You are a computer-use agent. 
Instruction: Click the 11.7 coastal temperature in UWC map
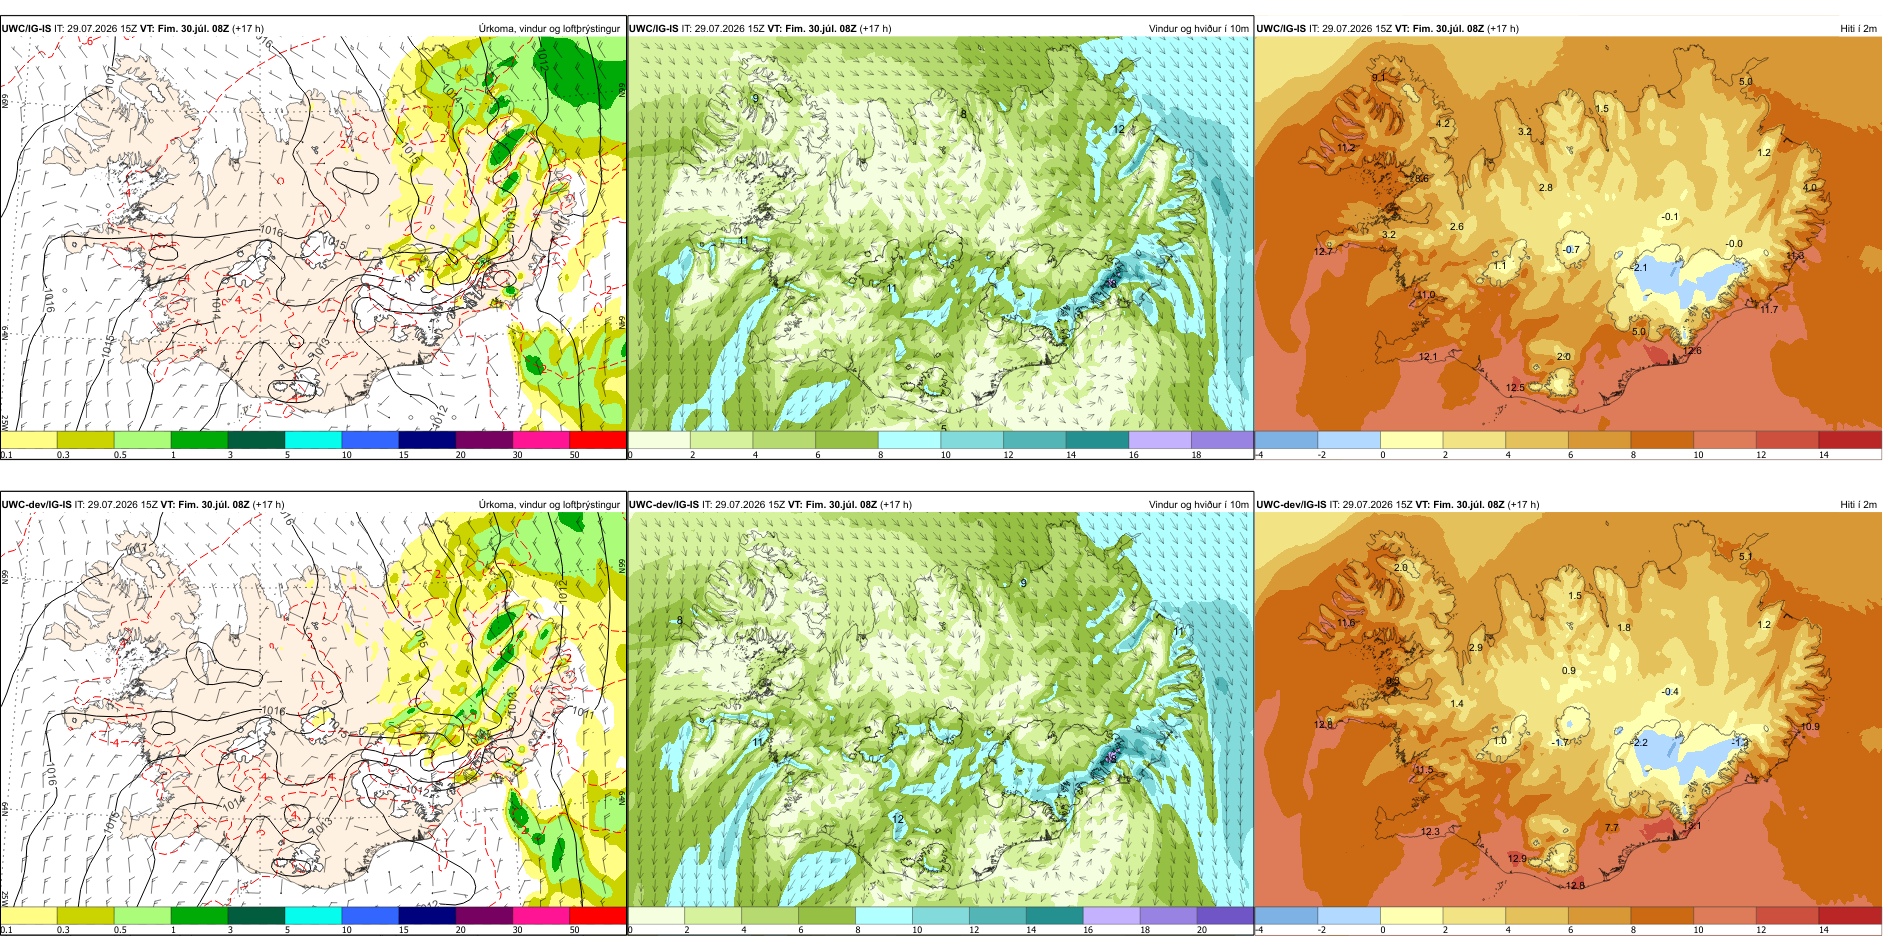pyautogui.click(x=1769, y=310)
